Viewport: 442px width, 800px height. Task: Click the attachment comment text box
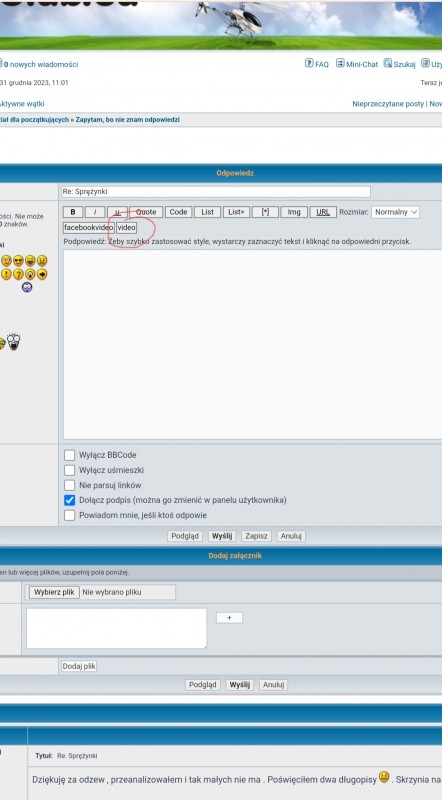116,628
